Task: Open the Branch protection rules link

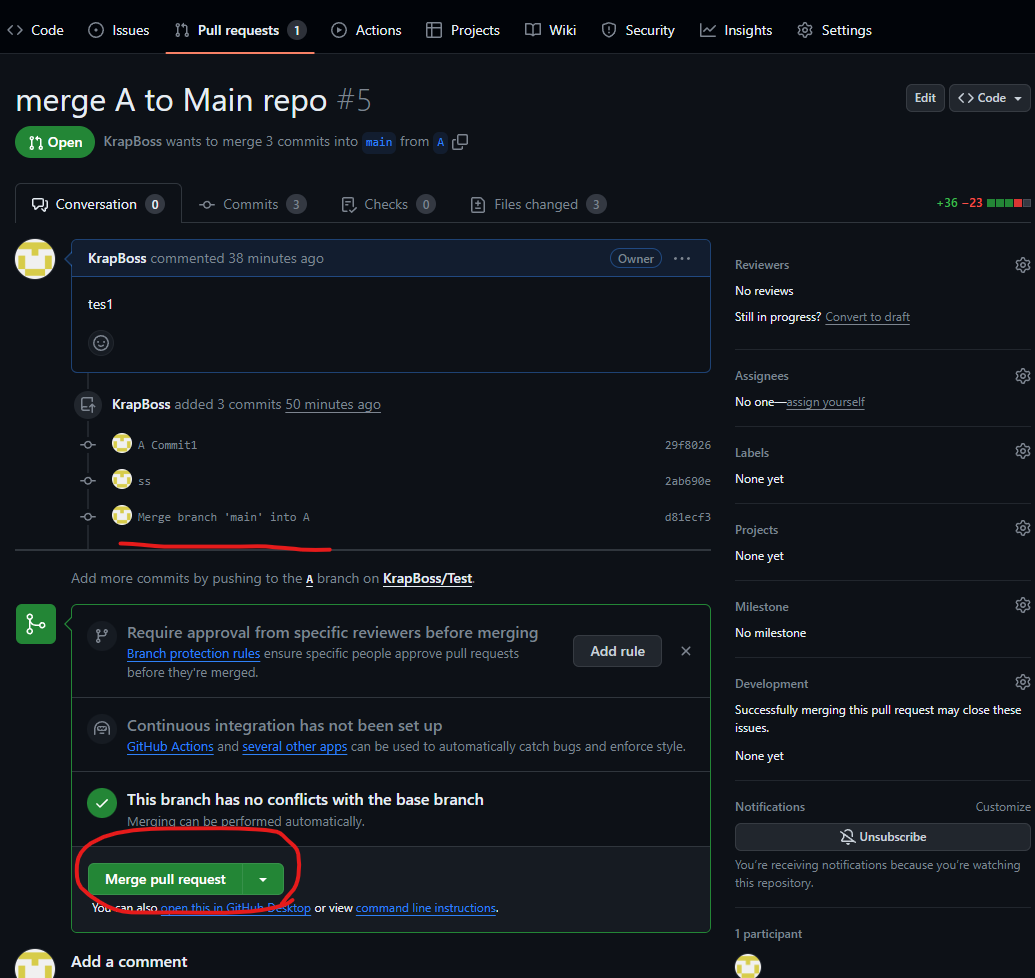Action: (193, 653)
